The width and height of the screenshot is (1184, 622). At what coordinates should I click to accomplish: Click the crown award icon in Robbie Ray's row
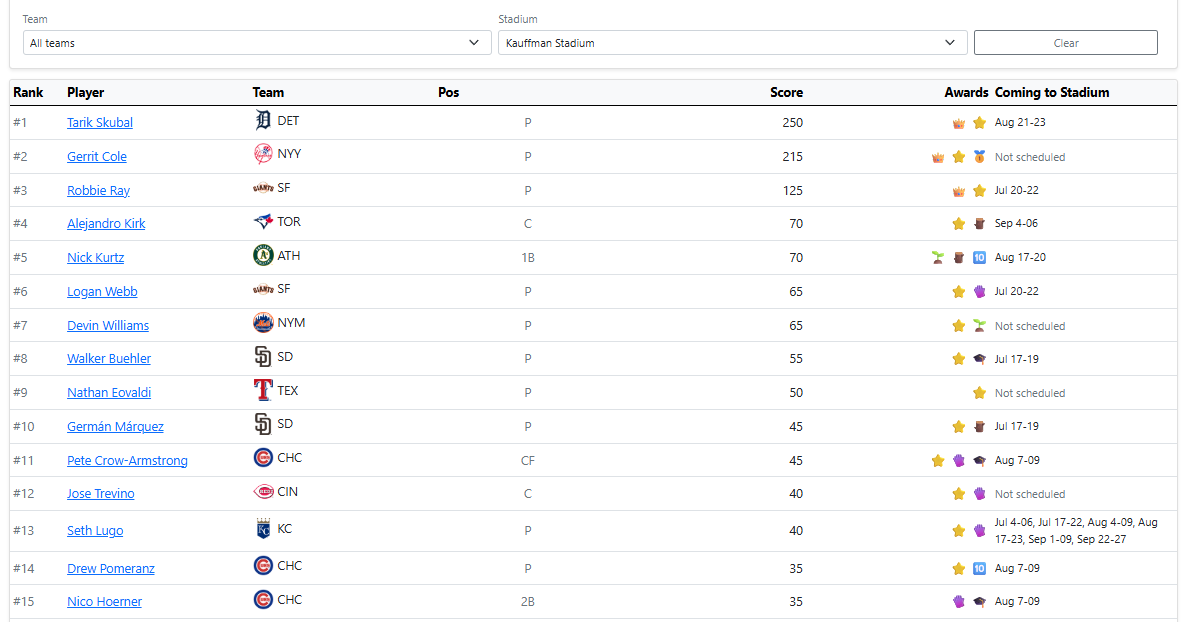point(958,190)
